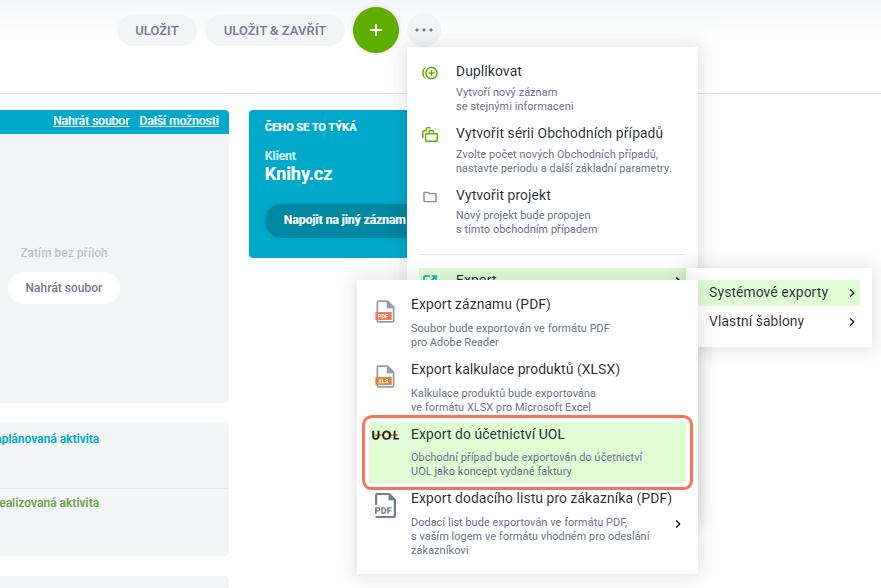Click the red PDF file icon
Viewport: 881px width, 588px height.
click(385, 311)
